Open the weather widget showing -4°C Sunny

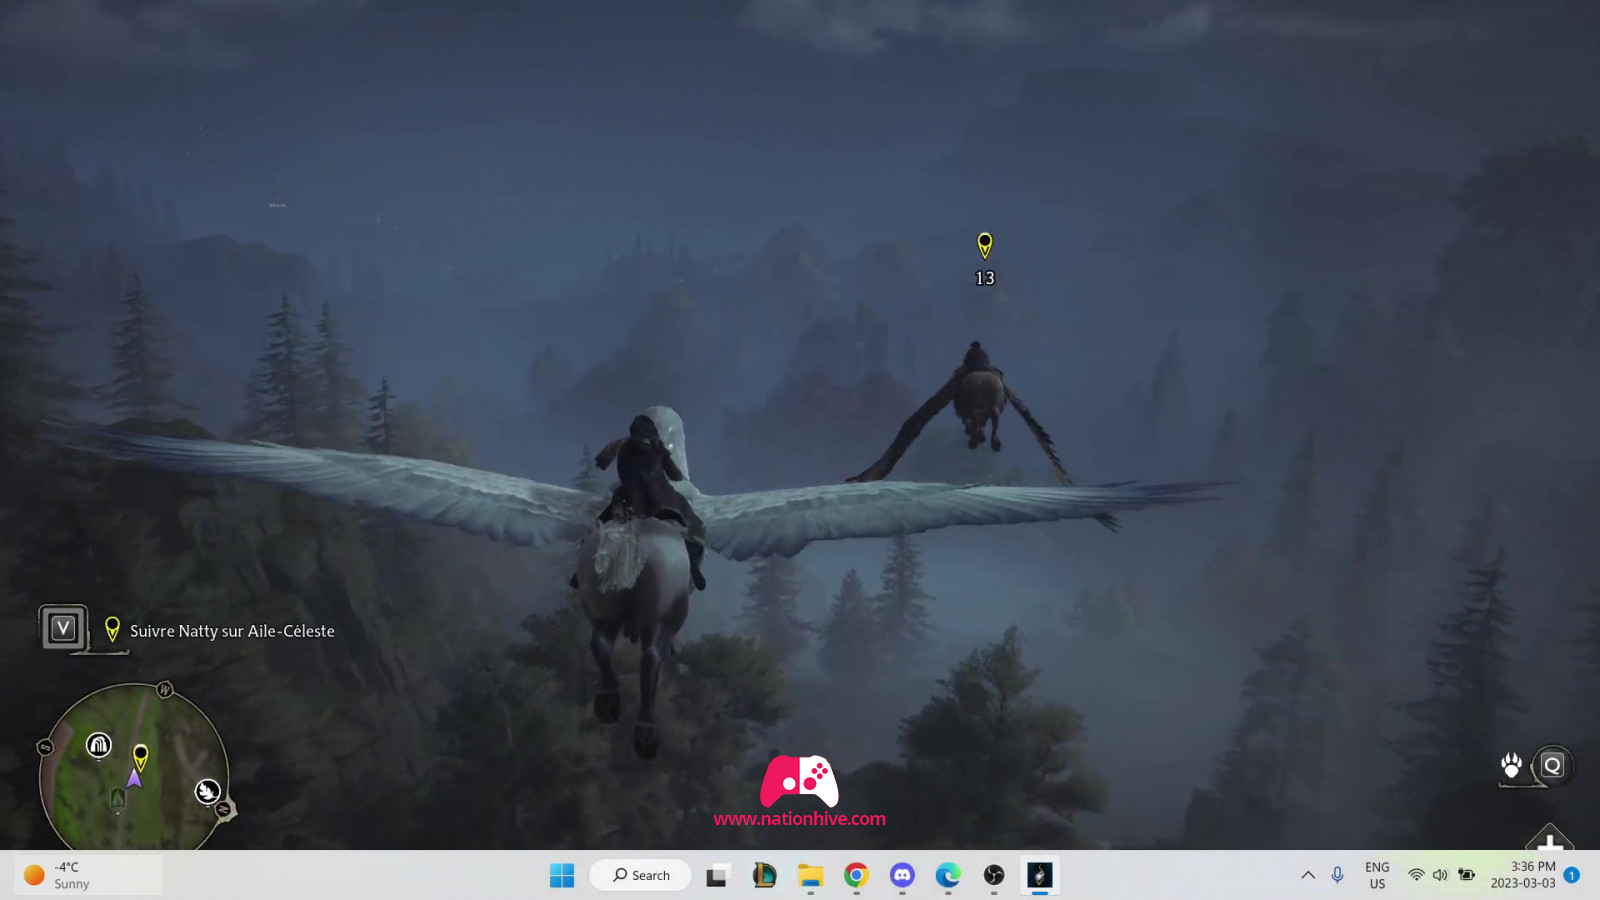tap(88, 875)
